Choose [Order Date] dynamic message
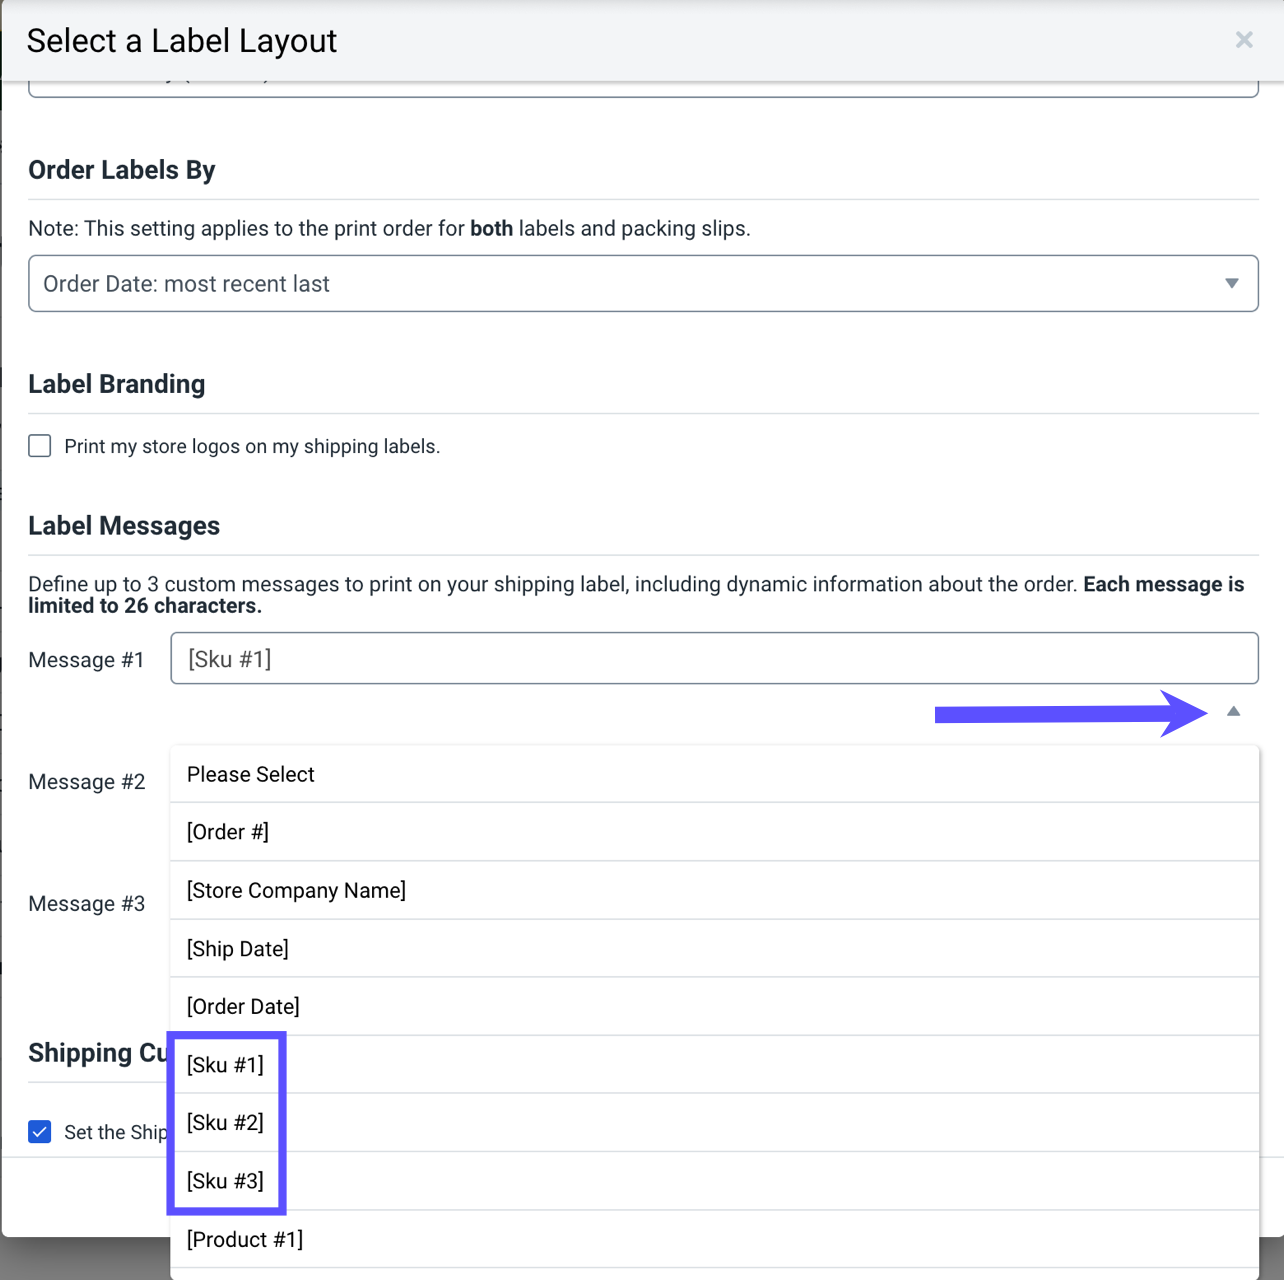Viewport: 1284px width, 1280px height. (x=243, y=1006)
